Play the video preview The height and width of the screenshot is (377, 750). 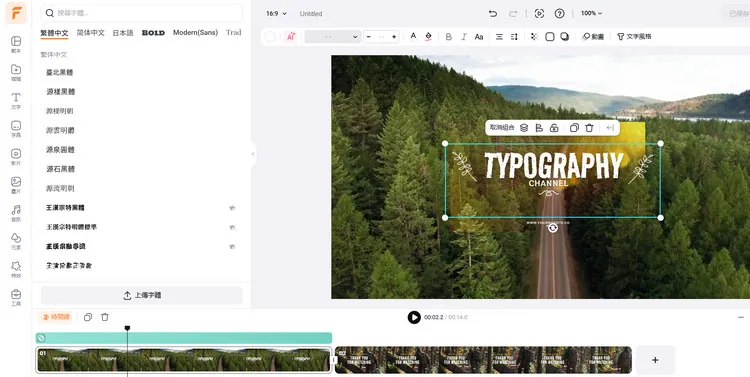coord(414,317)
